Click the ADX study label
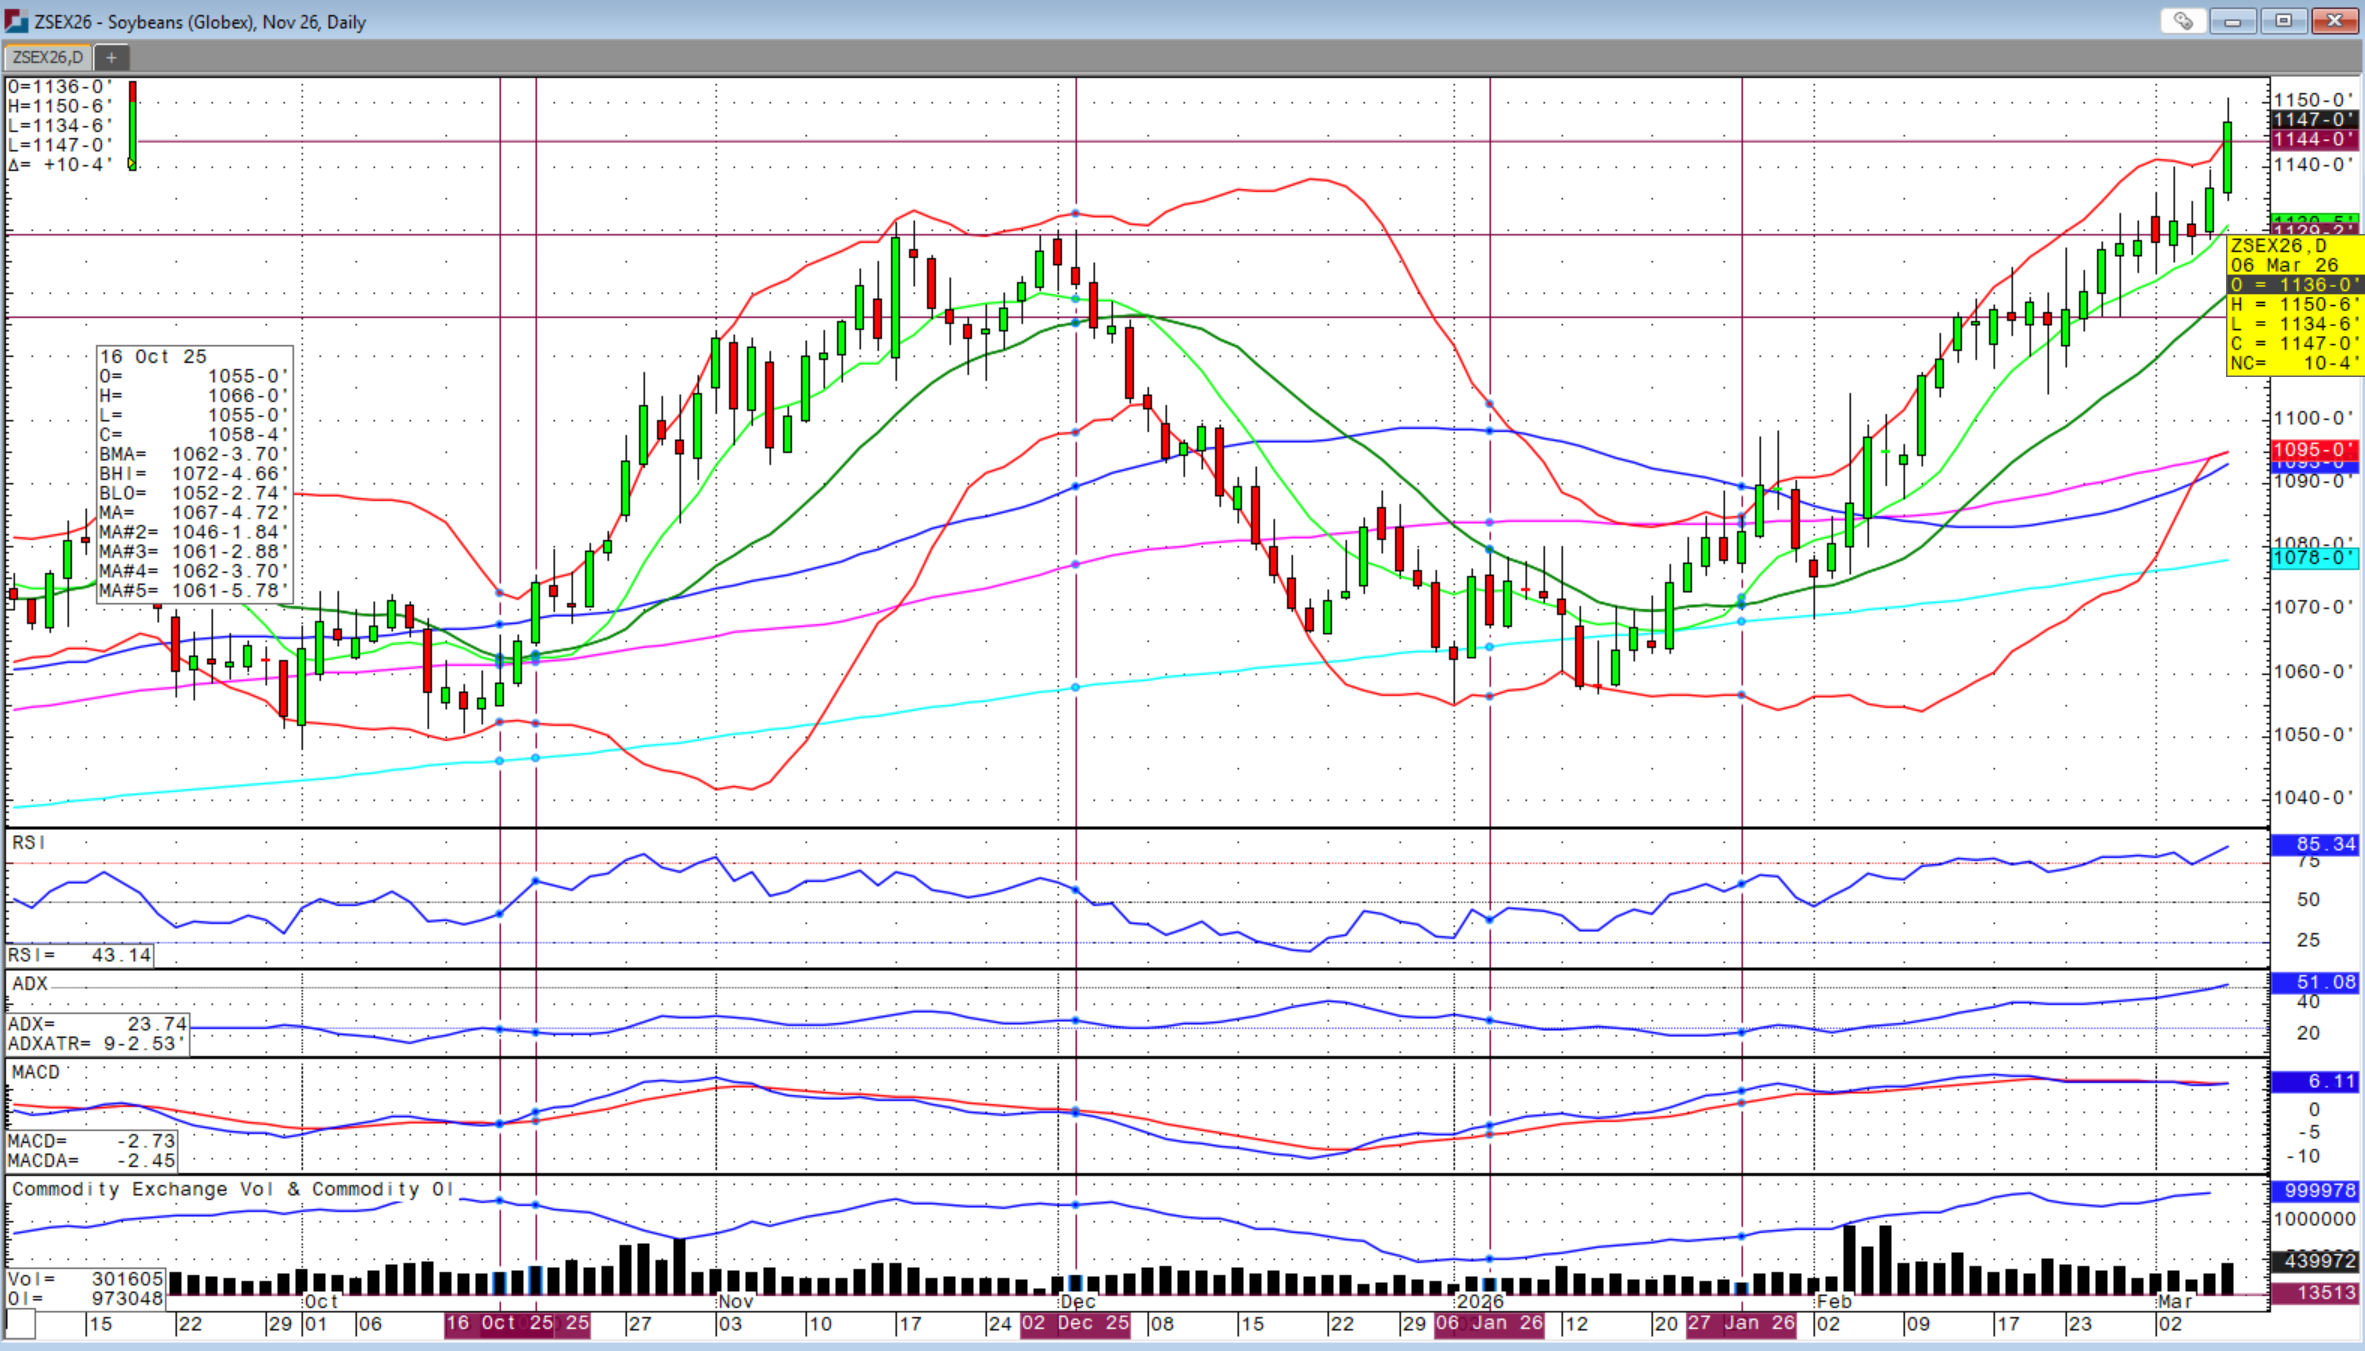 (x=30, y=984)
